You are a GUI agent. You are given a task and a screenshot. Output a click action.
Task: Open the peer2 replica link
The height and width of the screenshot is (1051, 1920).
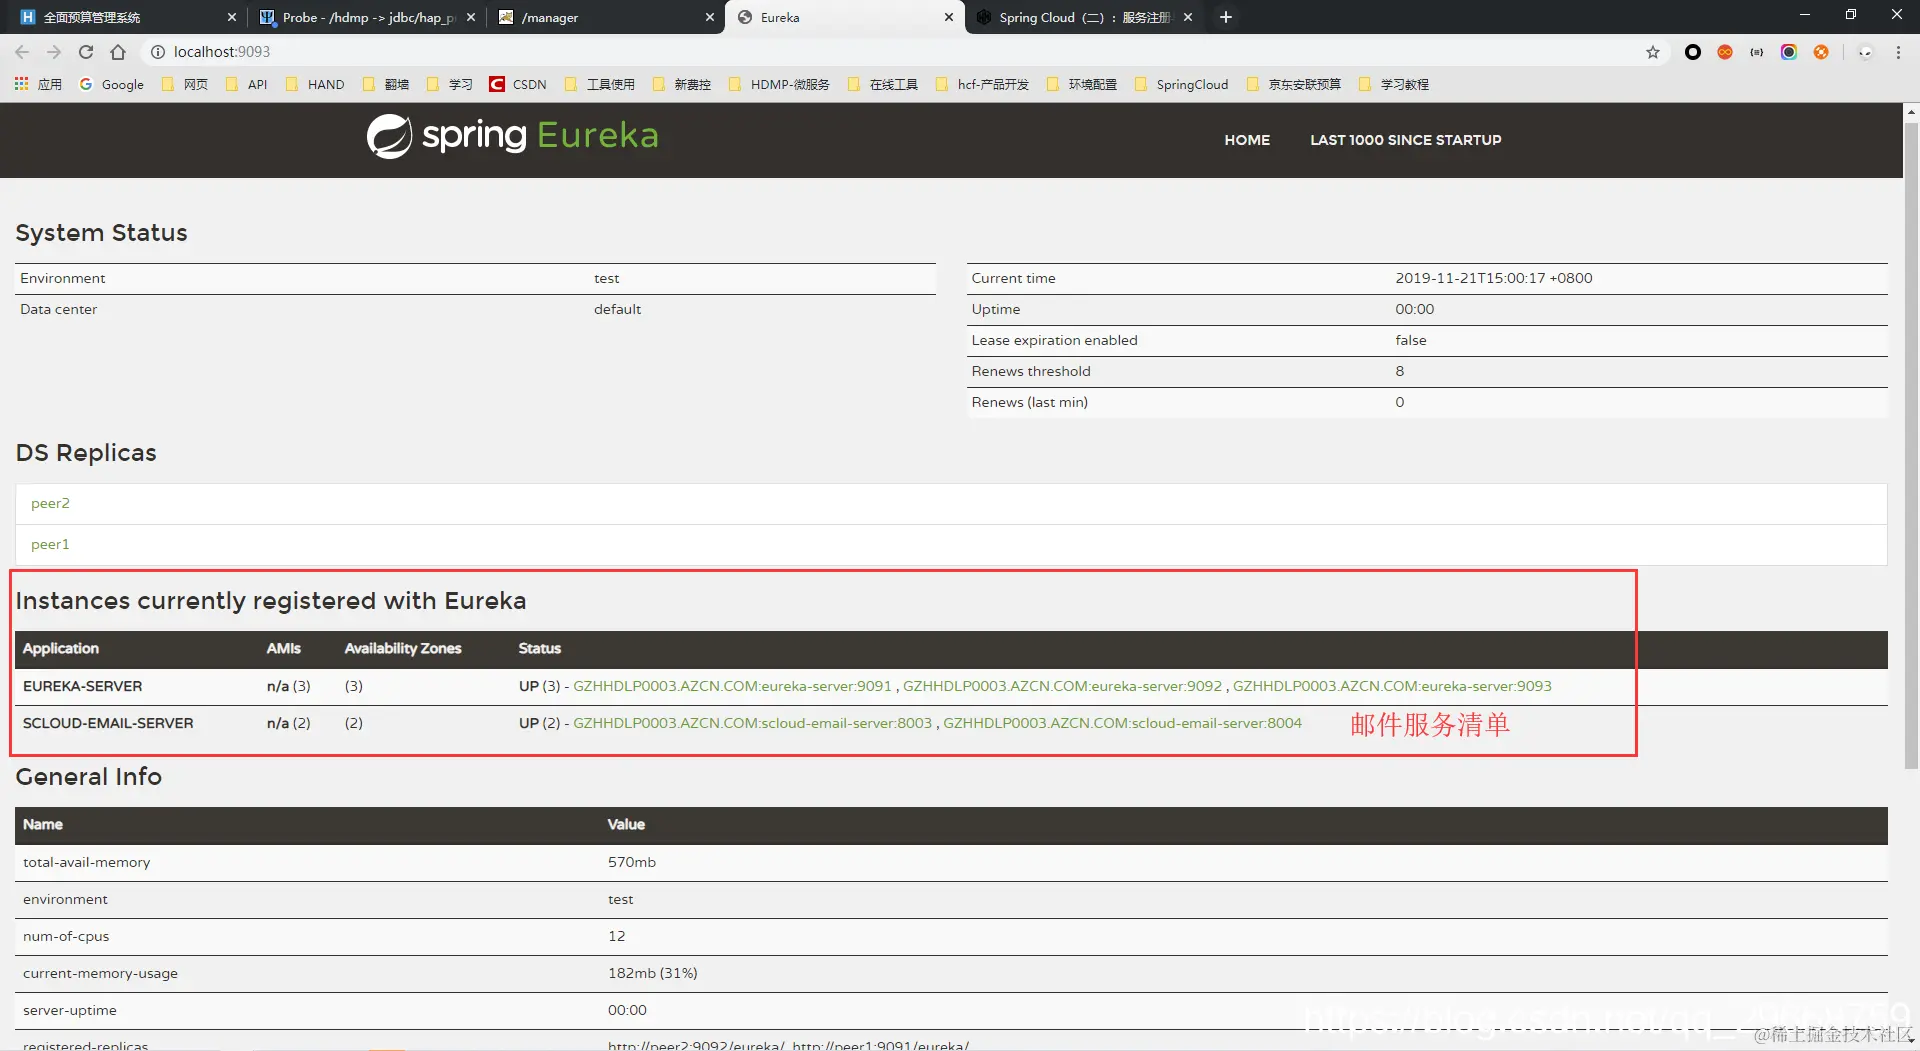coord(50,503)
